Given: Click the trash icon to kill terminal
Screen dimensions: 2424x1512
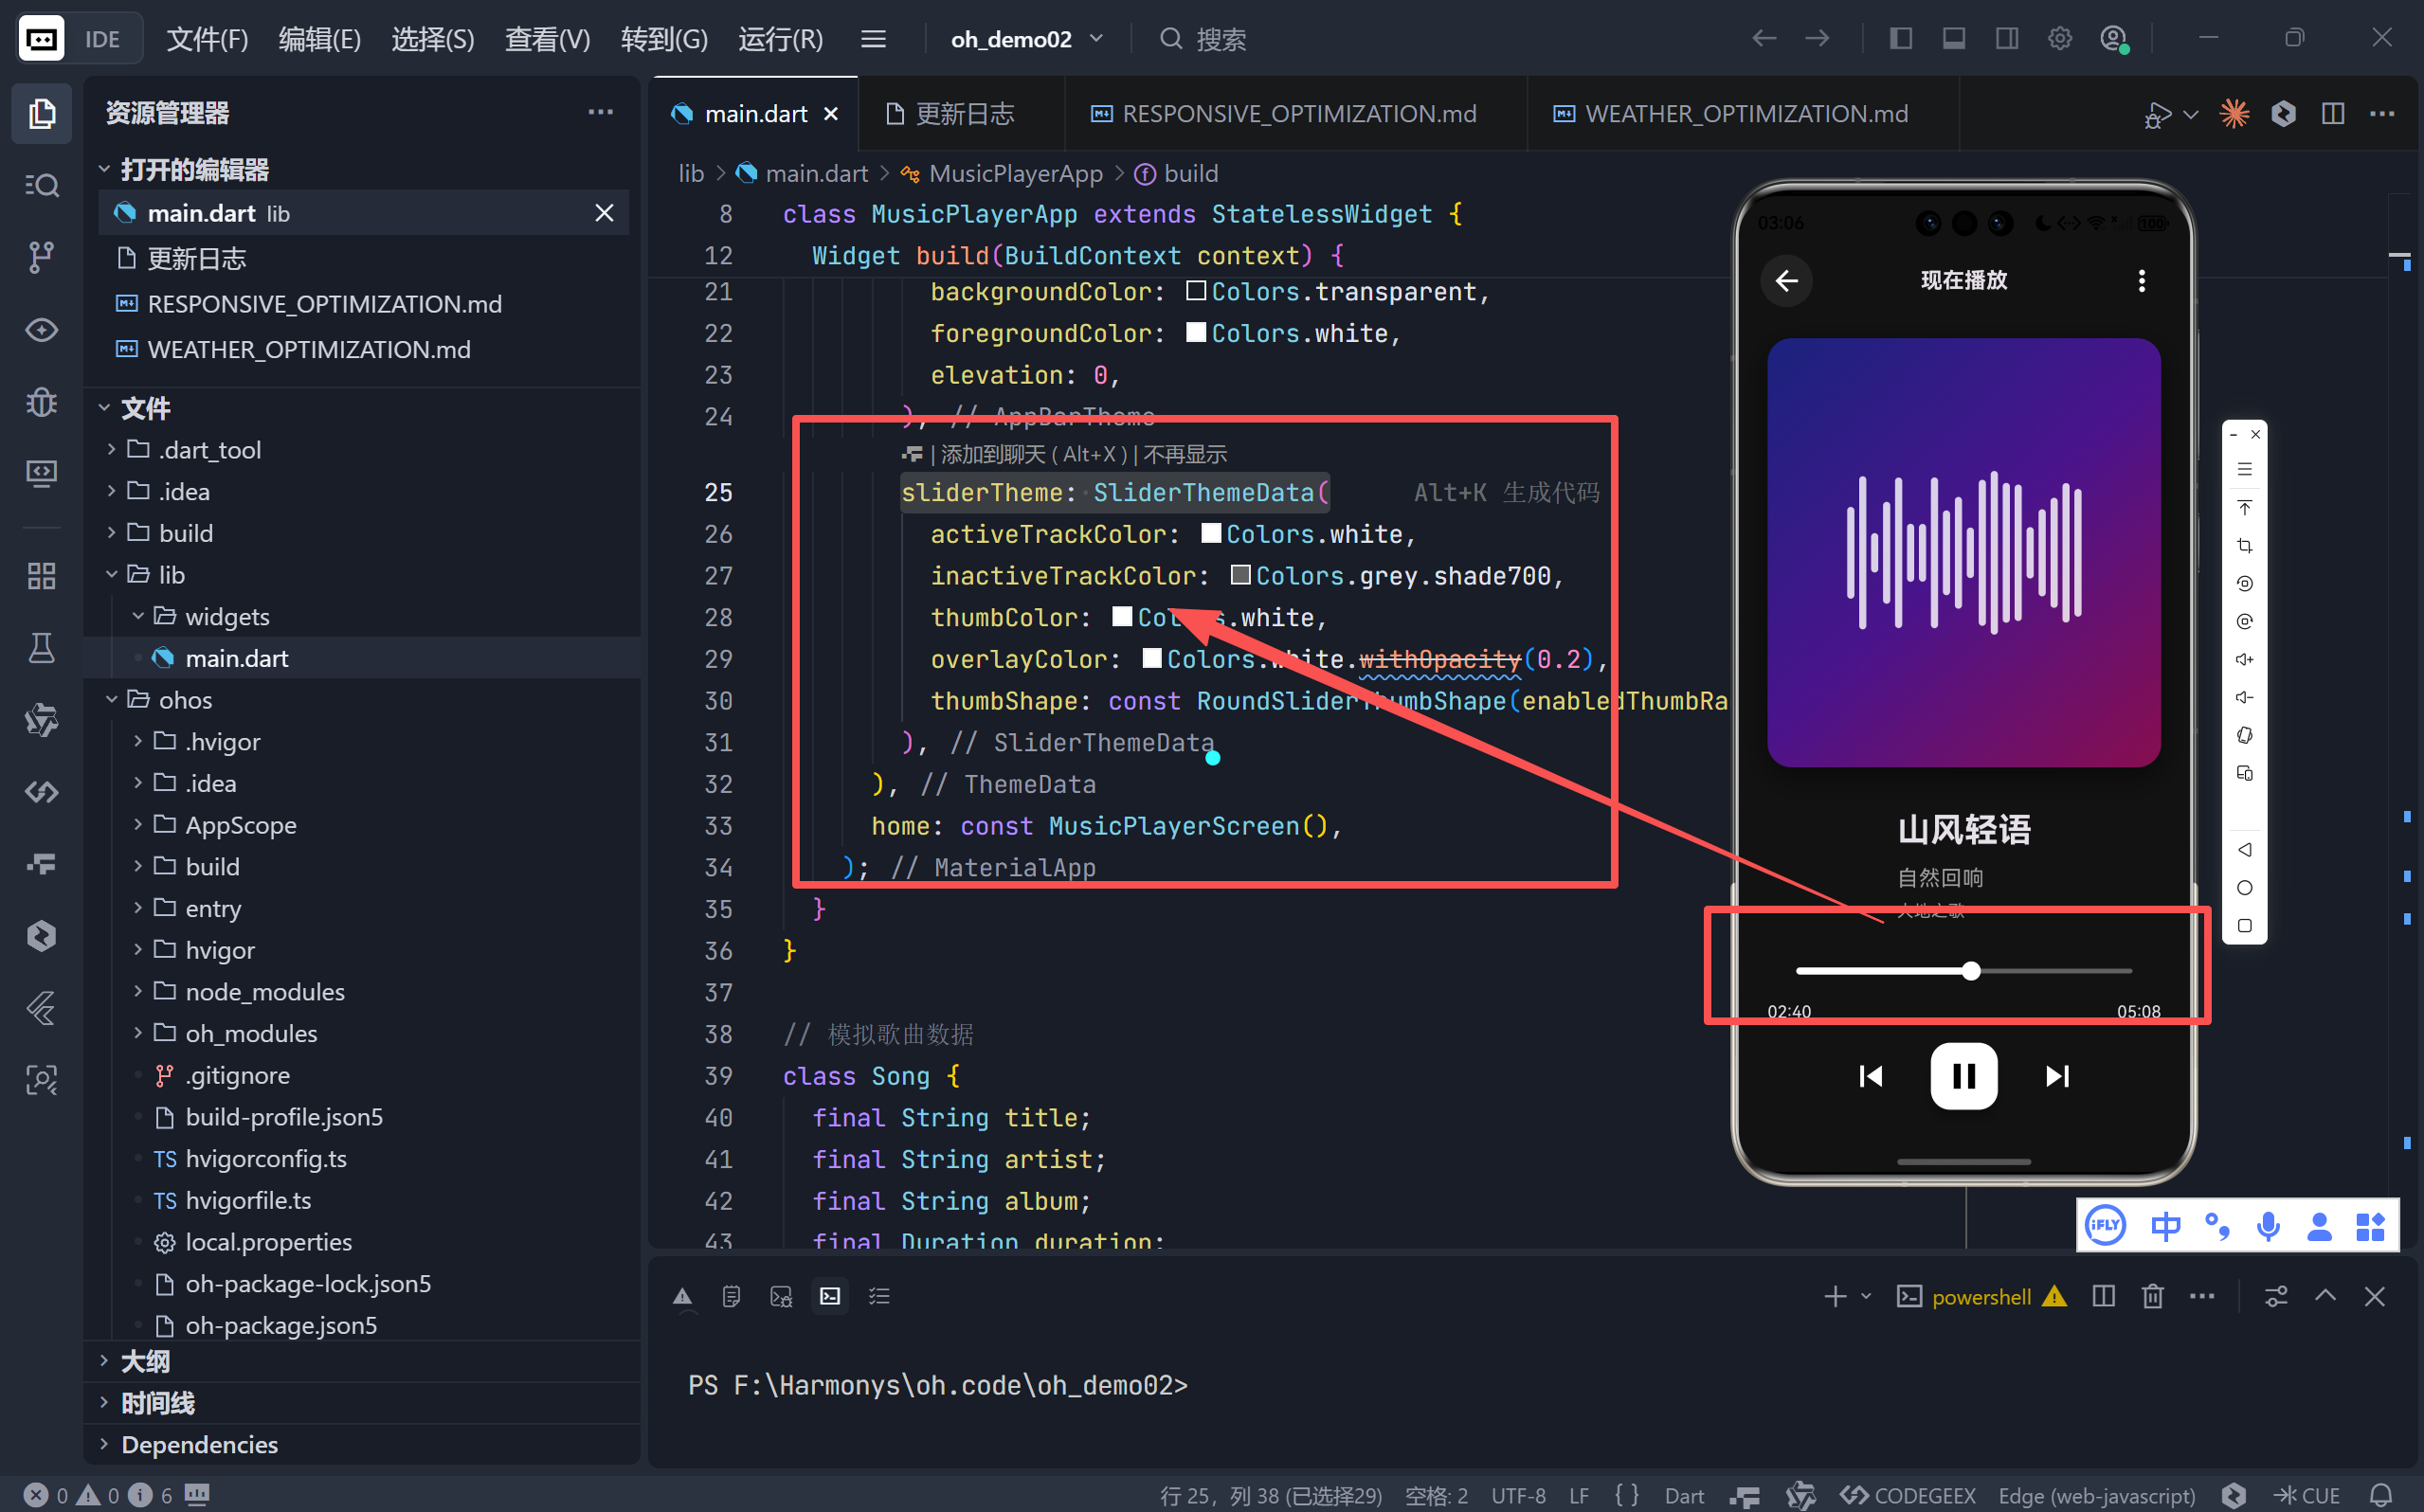Looking at the screenshot, I should point(2152,1297).
